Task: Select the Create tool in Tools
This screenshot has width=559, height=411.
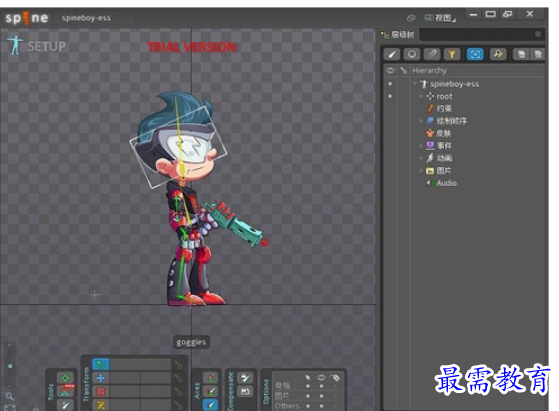Action: coord(66,405)
